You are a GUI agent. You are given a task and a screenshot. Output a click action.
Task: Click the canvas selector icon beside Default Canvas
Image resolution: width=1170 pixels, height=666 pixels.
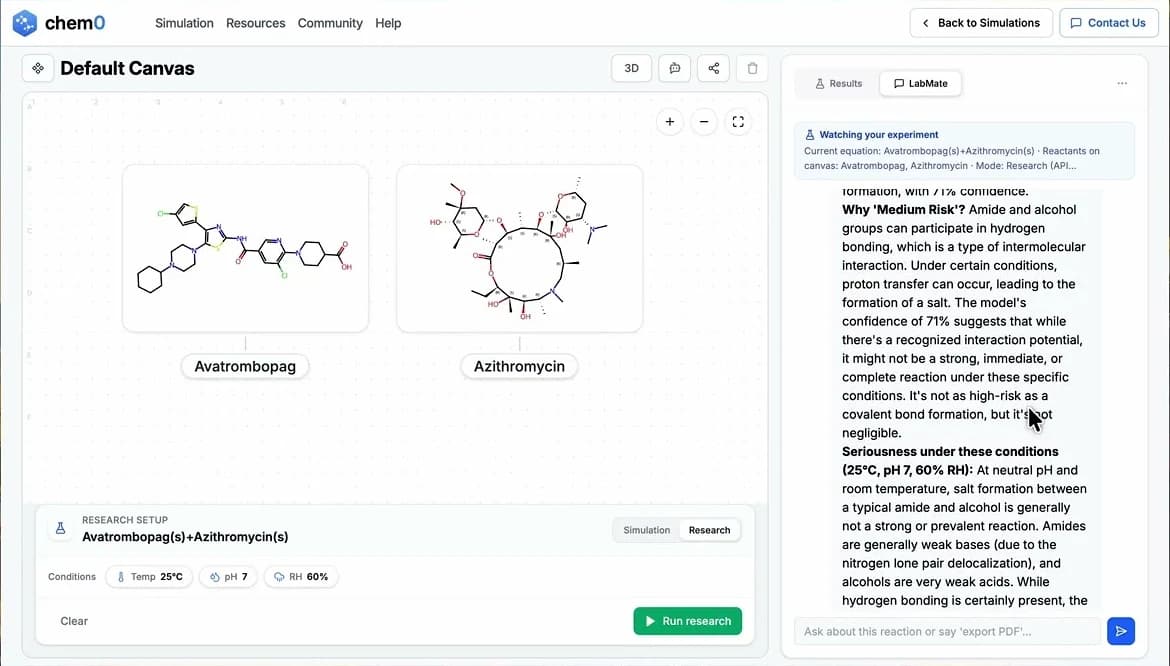[37, 69]
